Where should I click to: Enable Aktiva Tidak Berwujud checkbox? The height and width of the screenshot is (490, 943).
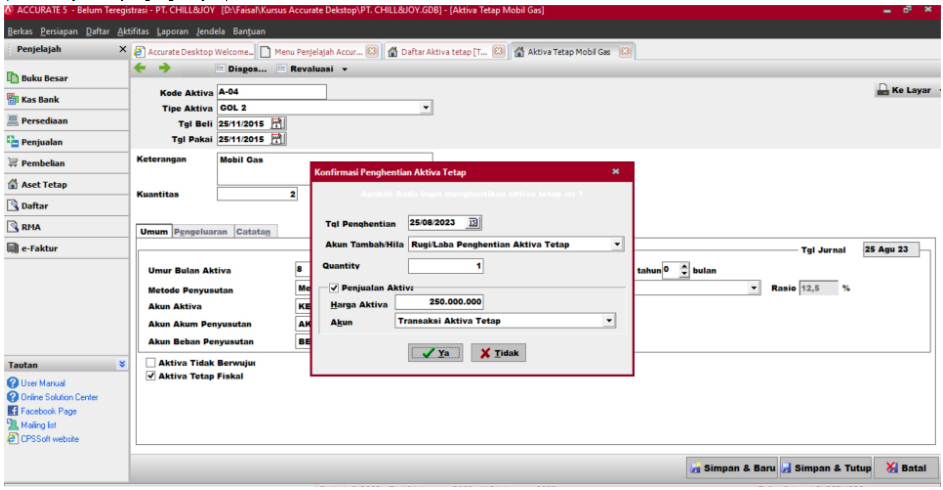[151, 362]
